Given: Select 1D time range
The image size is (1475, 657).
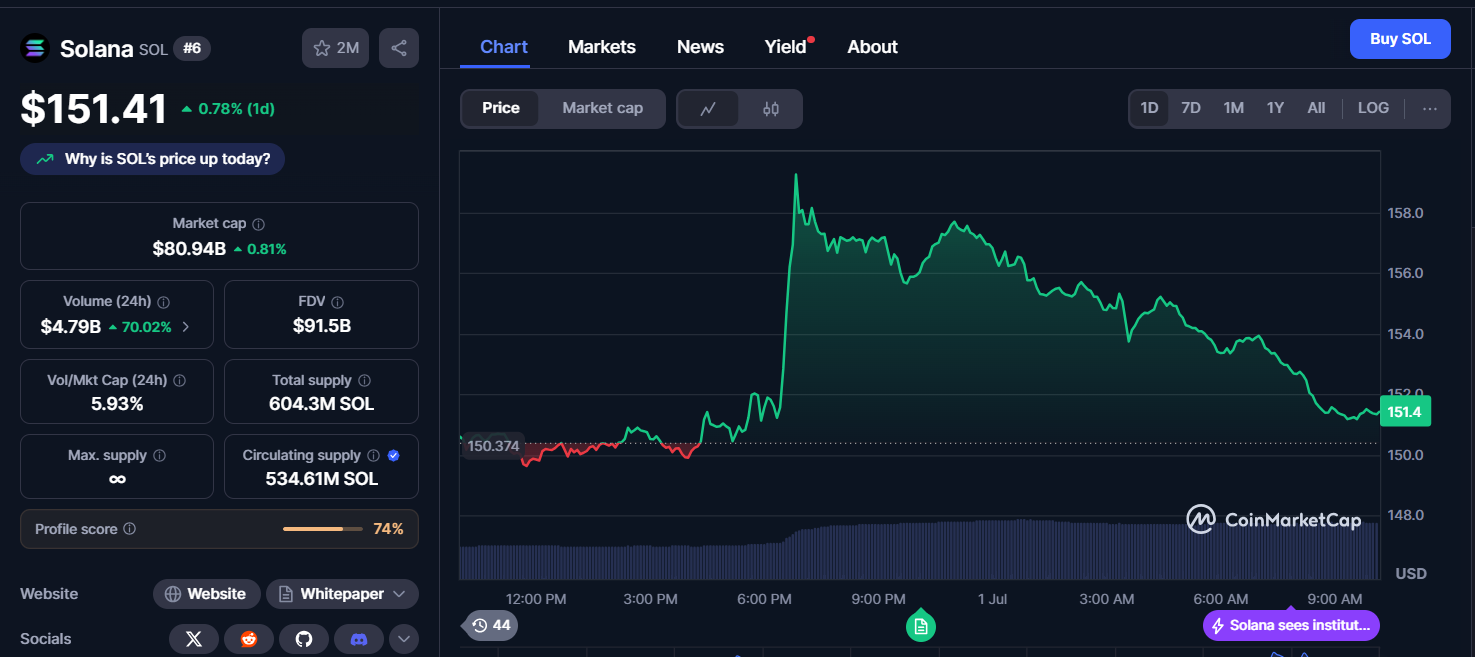Looking at the screenshot, I should tap(1149, 108).
